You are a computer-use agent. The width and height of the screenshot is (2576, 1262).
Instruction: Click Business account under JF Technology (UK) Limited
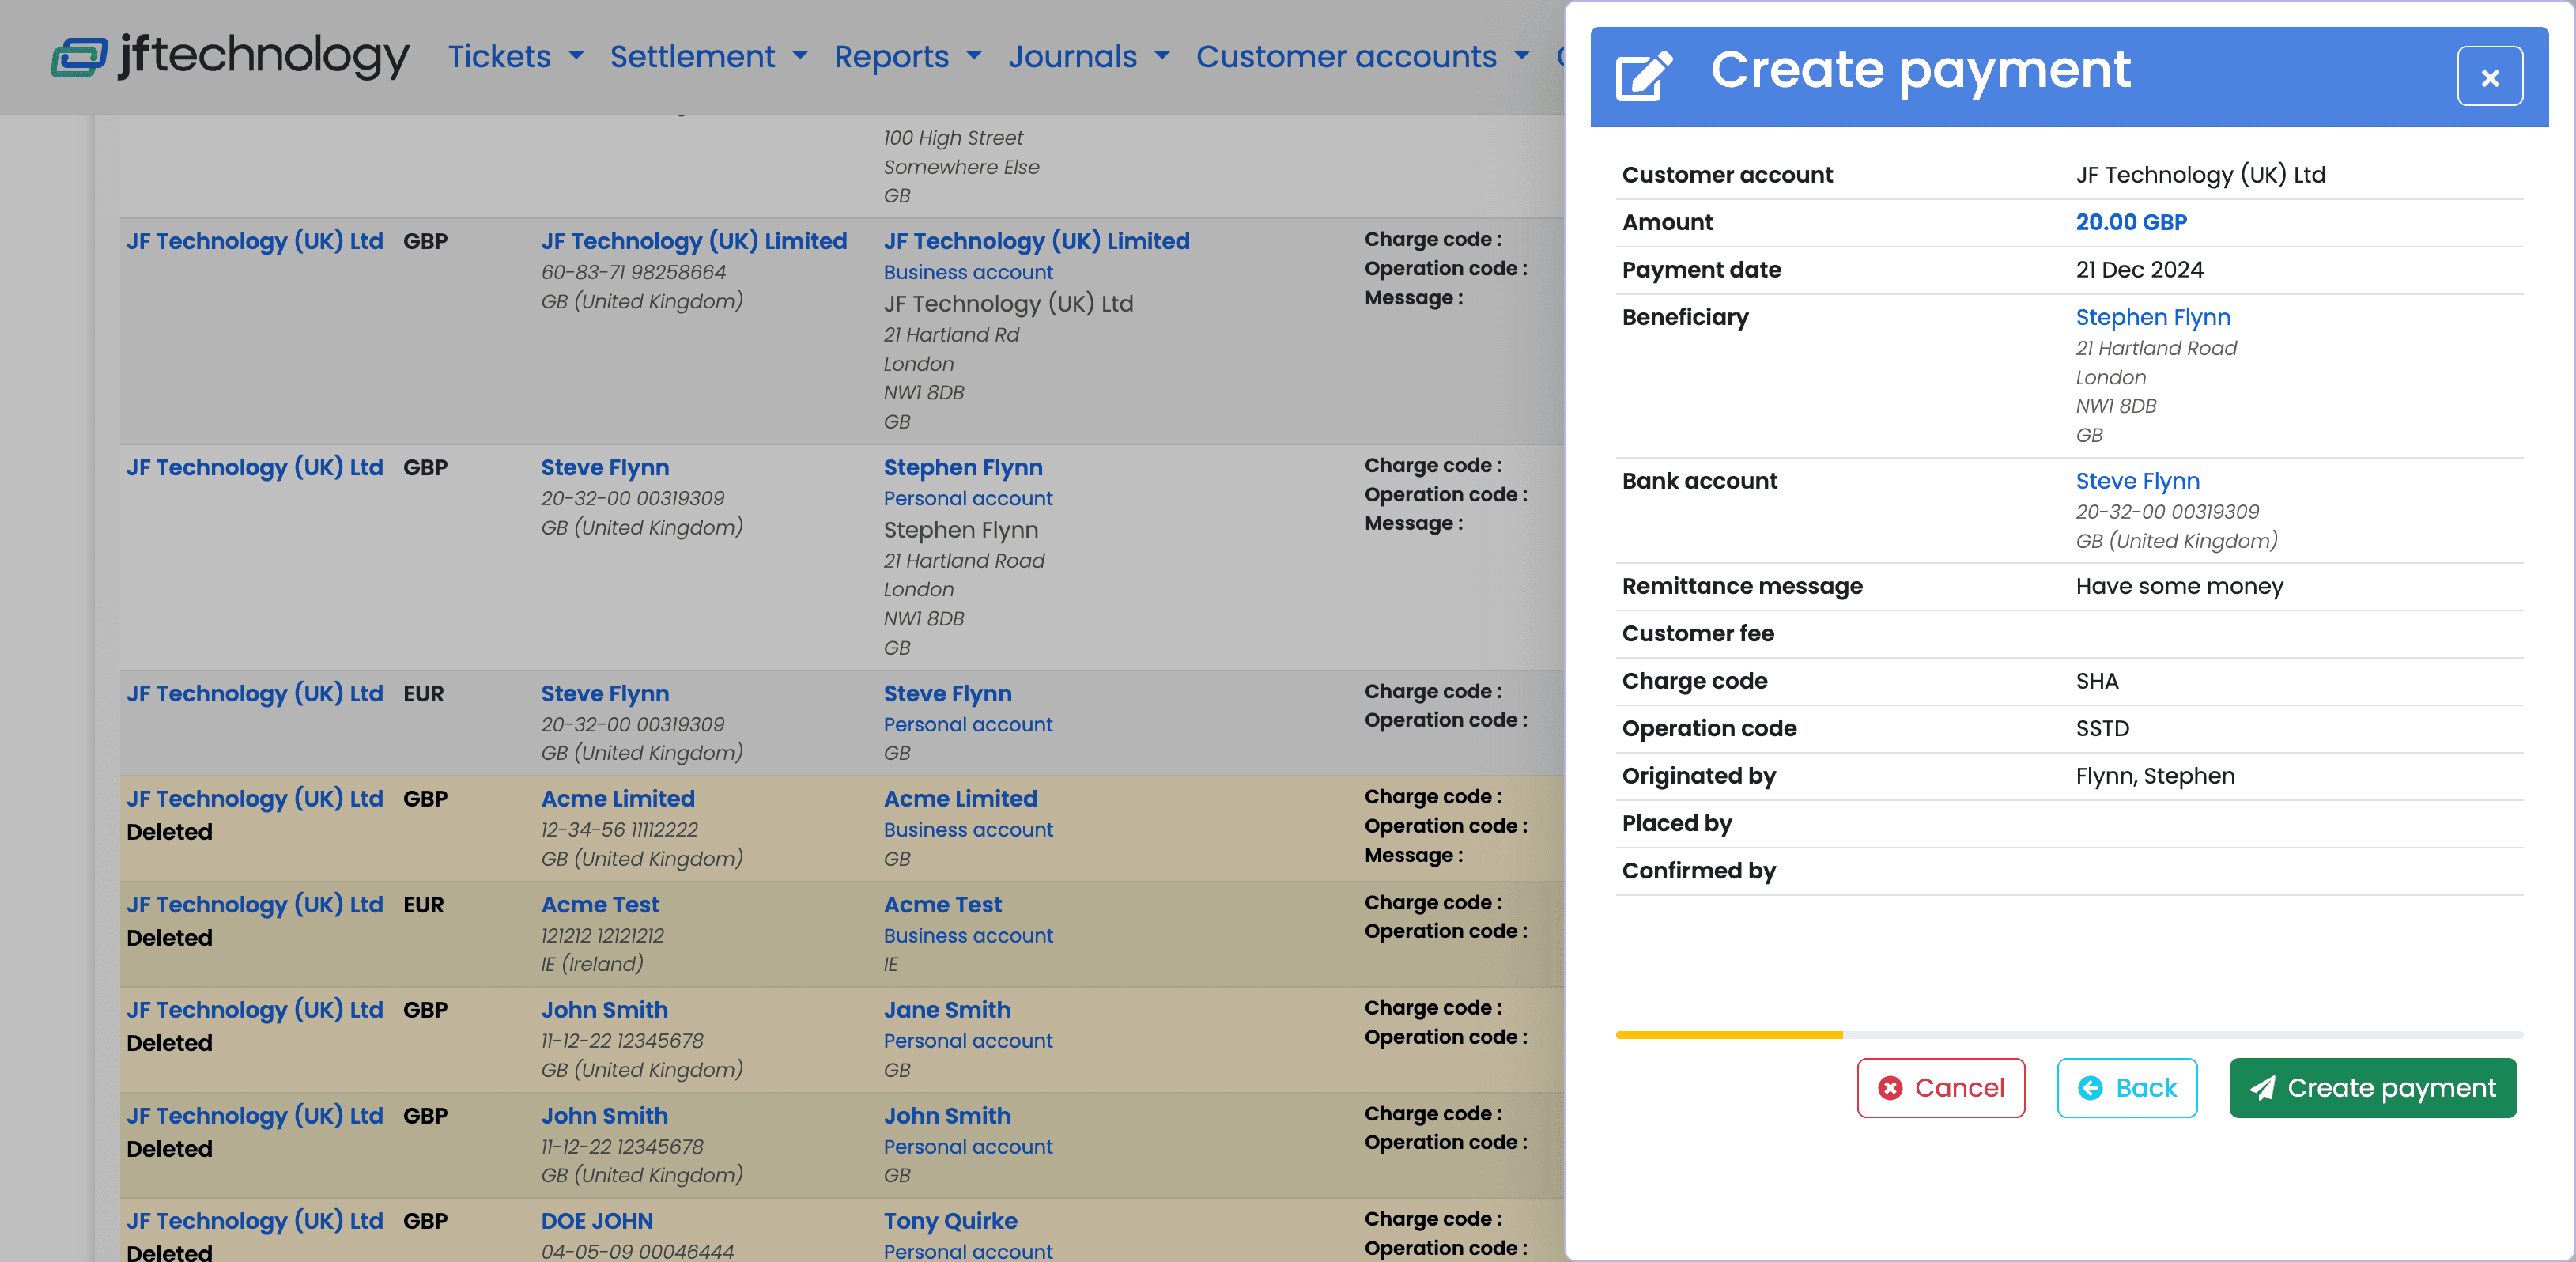point(967,272)
